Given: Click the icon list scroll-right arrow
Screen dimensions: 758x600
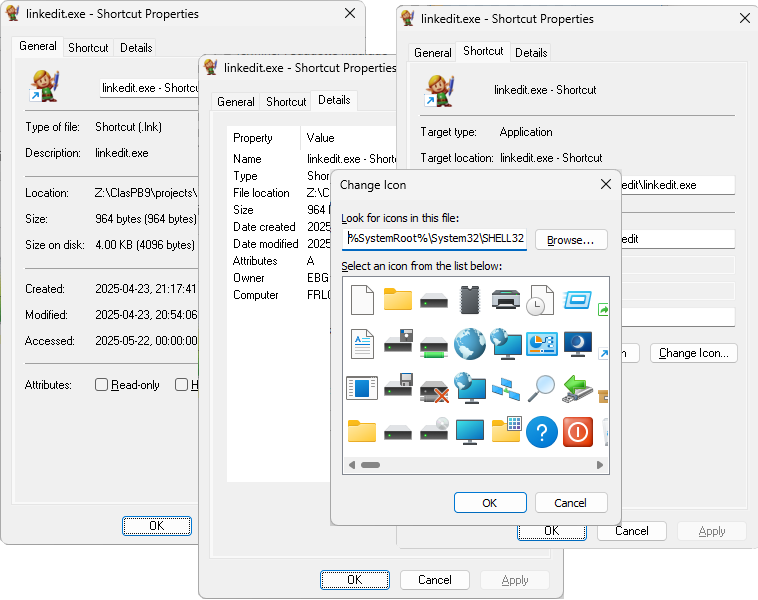Looking at the screenshot, I should 599,465.
